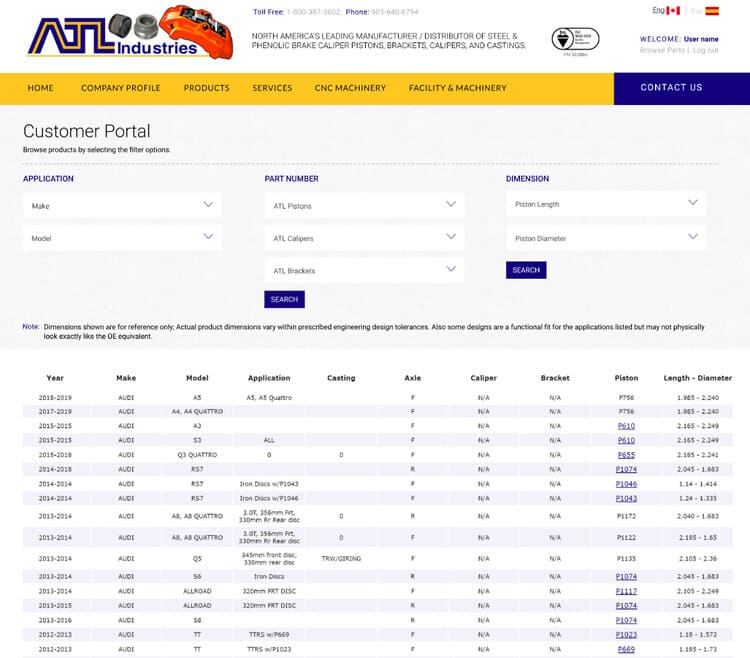The width and height of the screenshot is (750, 658).
Task: Click the Model column header
Action: 197,378
